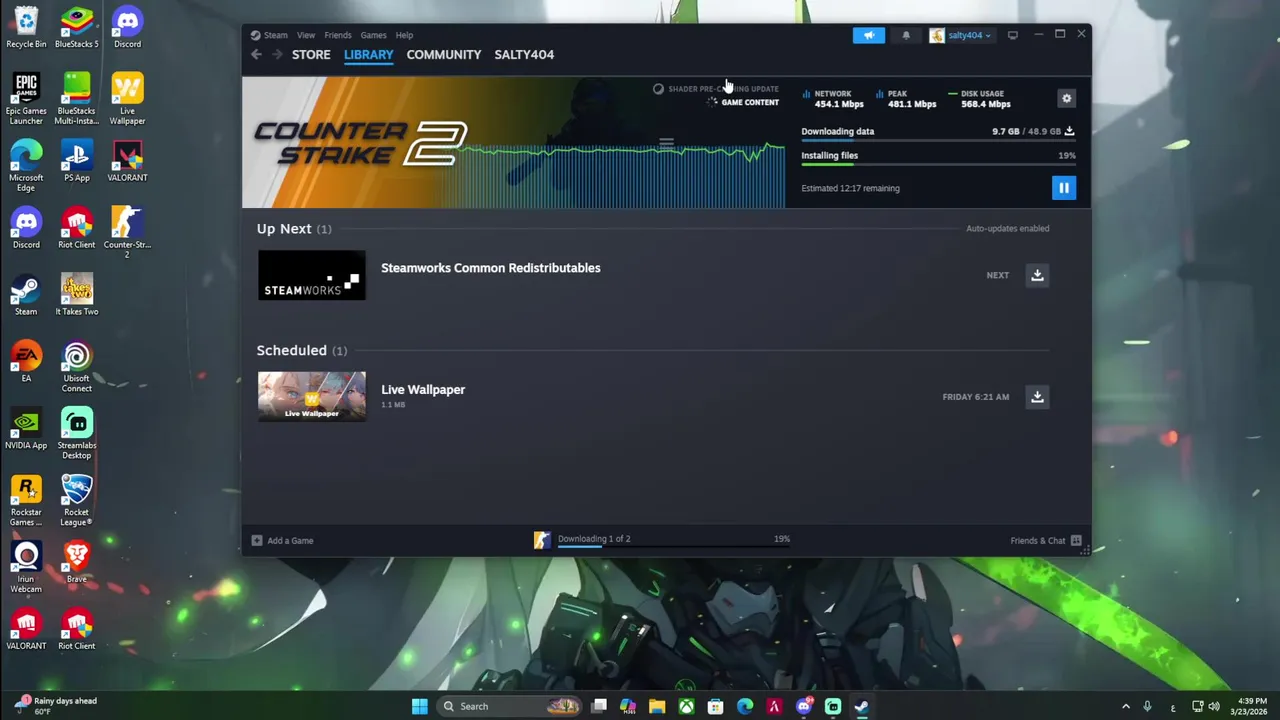This screenshot has height=720, width=1280.
Task: Open the Games menu
Action: 373,35
